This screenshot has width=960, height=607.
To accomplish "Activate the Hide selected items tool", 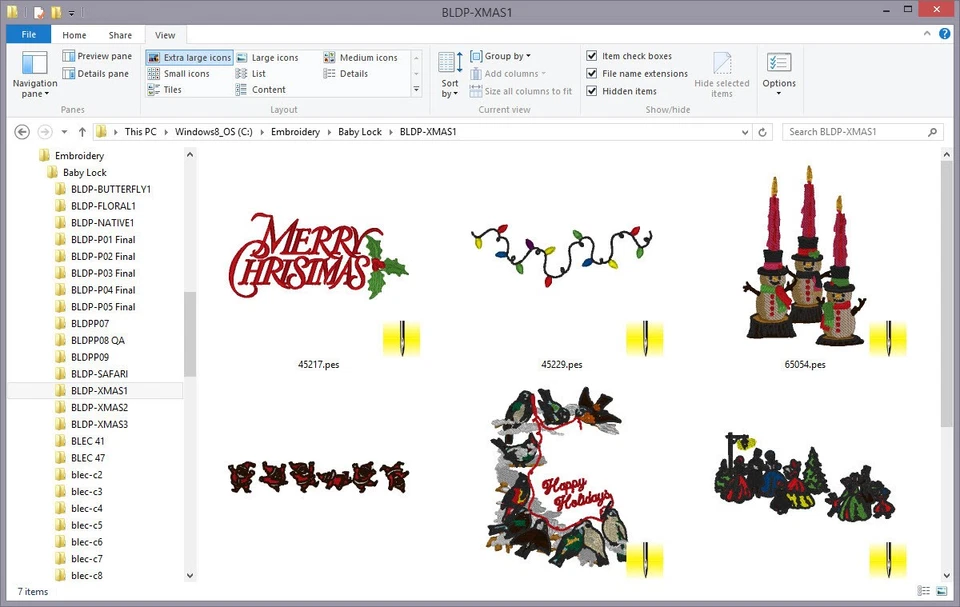I will [722, 73].
